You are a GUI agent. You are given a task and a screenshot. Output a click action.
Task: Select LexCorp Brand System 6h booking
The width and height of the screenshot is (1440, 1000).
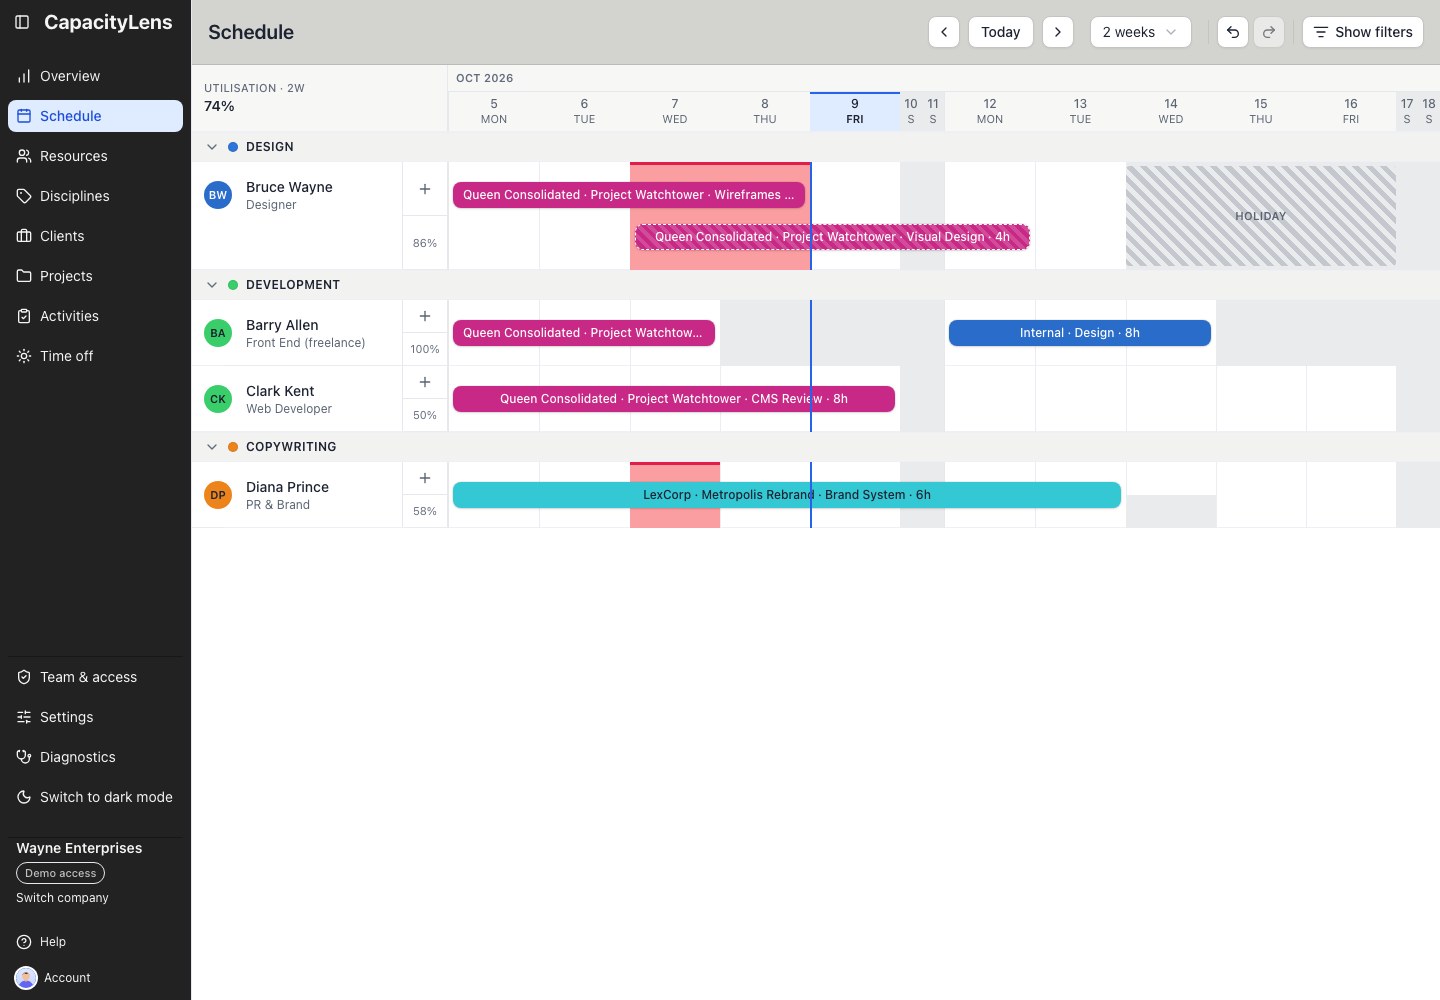pyautogui.click(x=787, y=495)
